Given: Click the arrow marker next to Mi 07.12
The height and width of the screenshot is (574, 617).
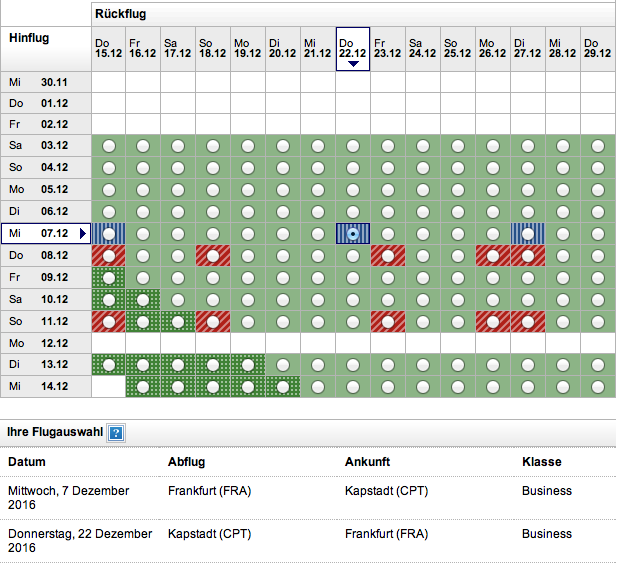Looking at the screenshot, I should point(84,234).
